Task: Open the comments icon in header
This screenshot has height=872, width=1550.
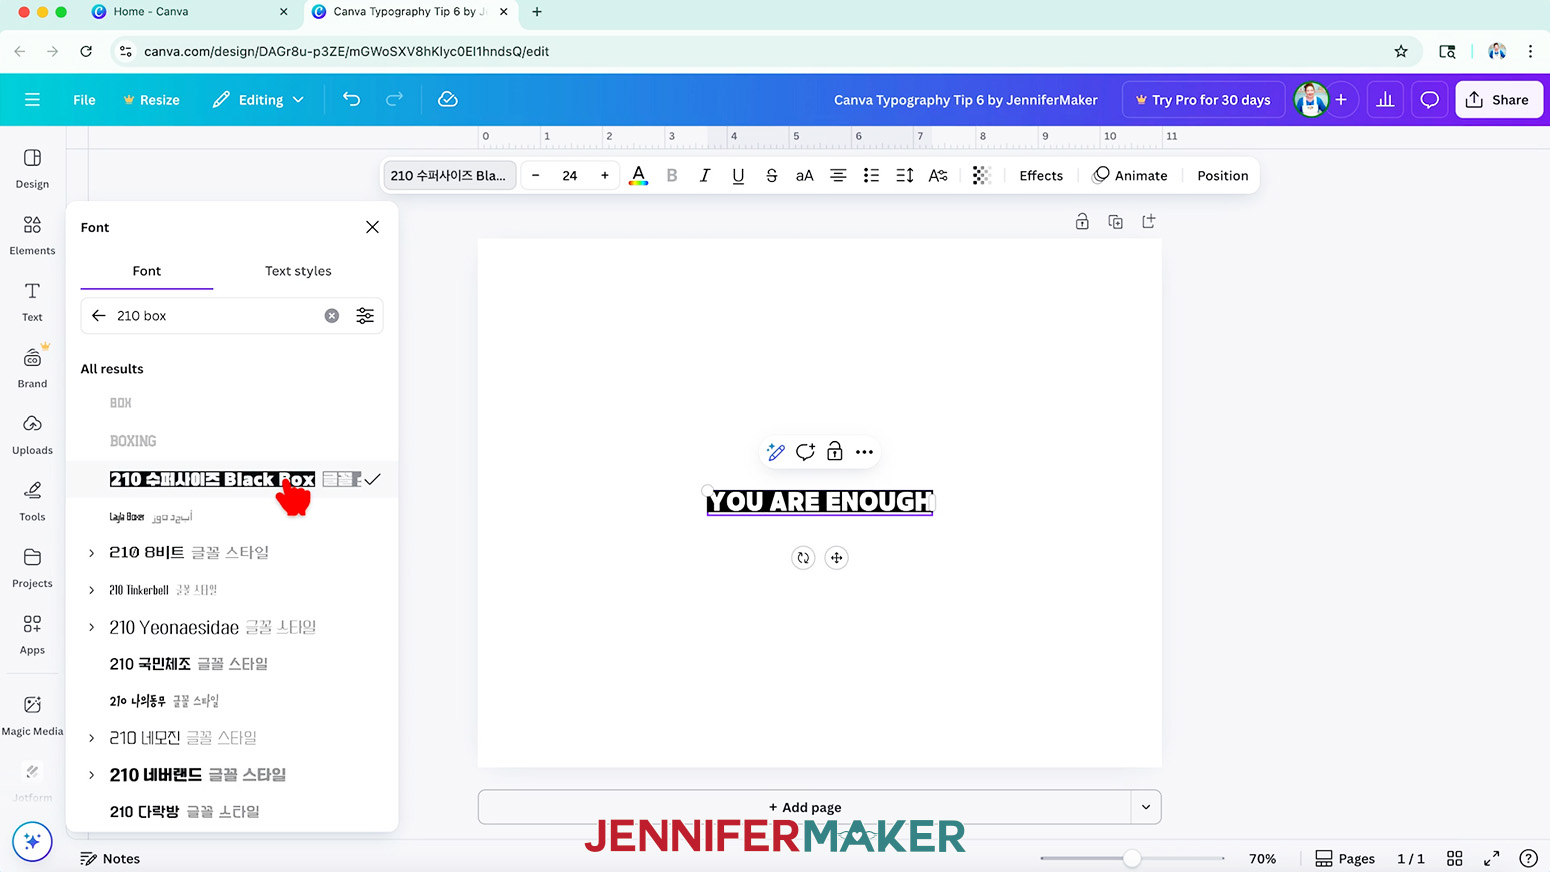Action: pos(1430,100)
